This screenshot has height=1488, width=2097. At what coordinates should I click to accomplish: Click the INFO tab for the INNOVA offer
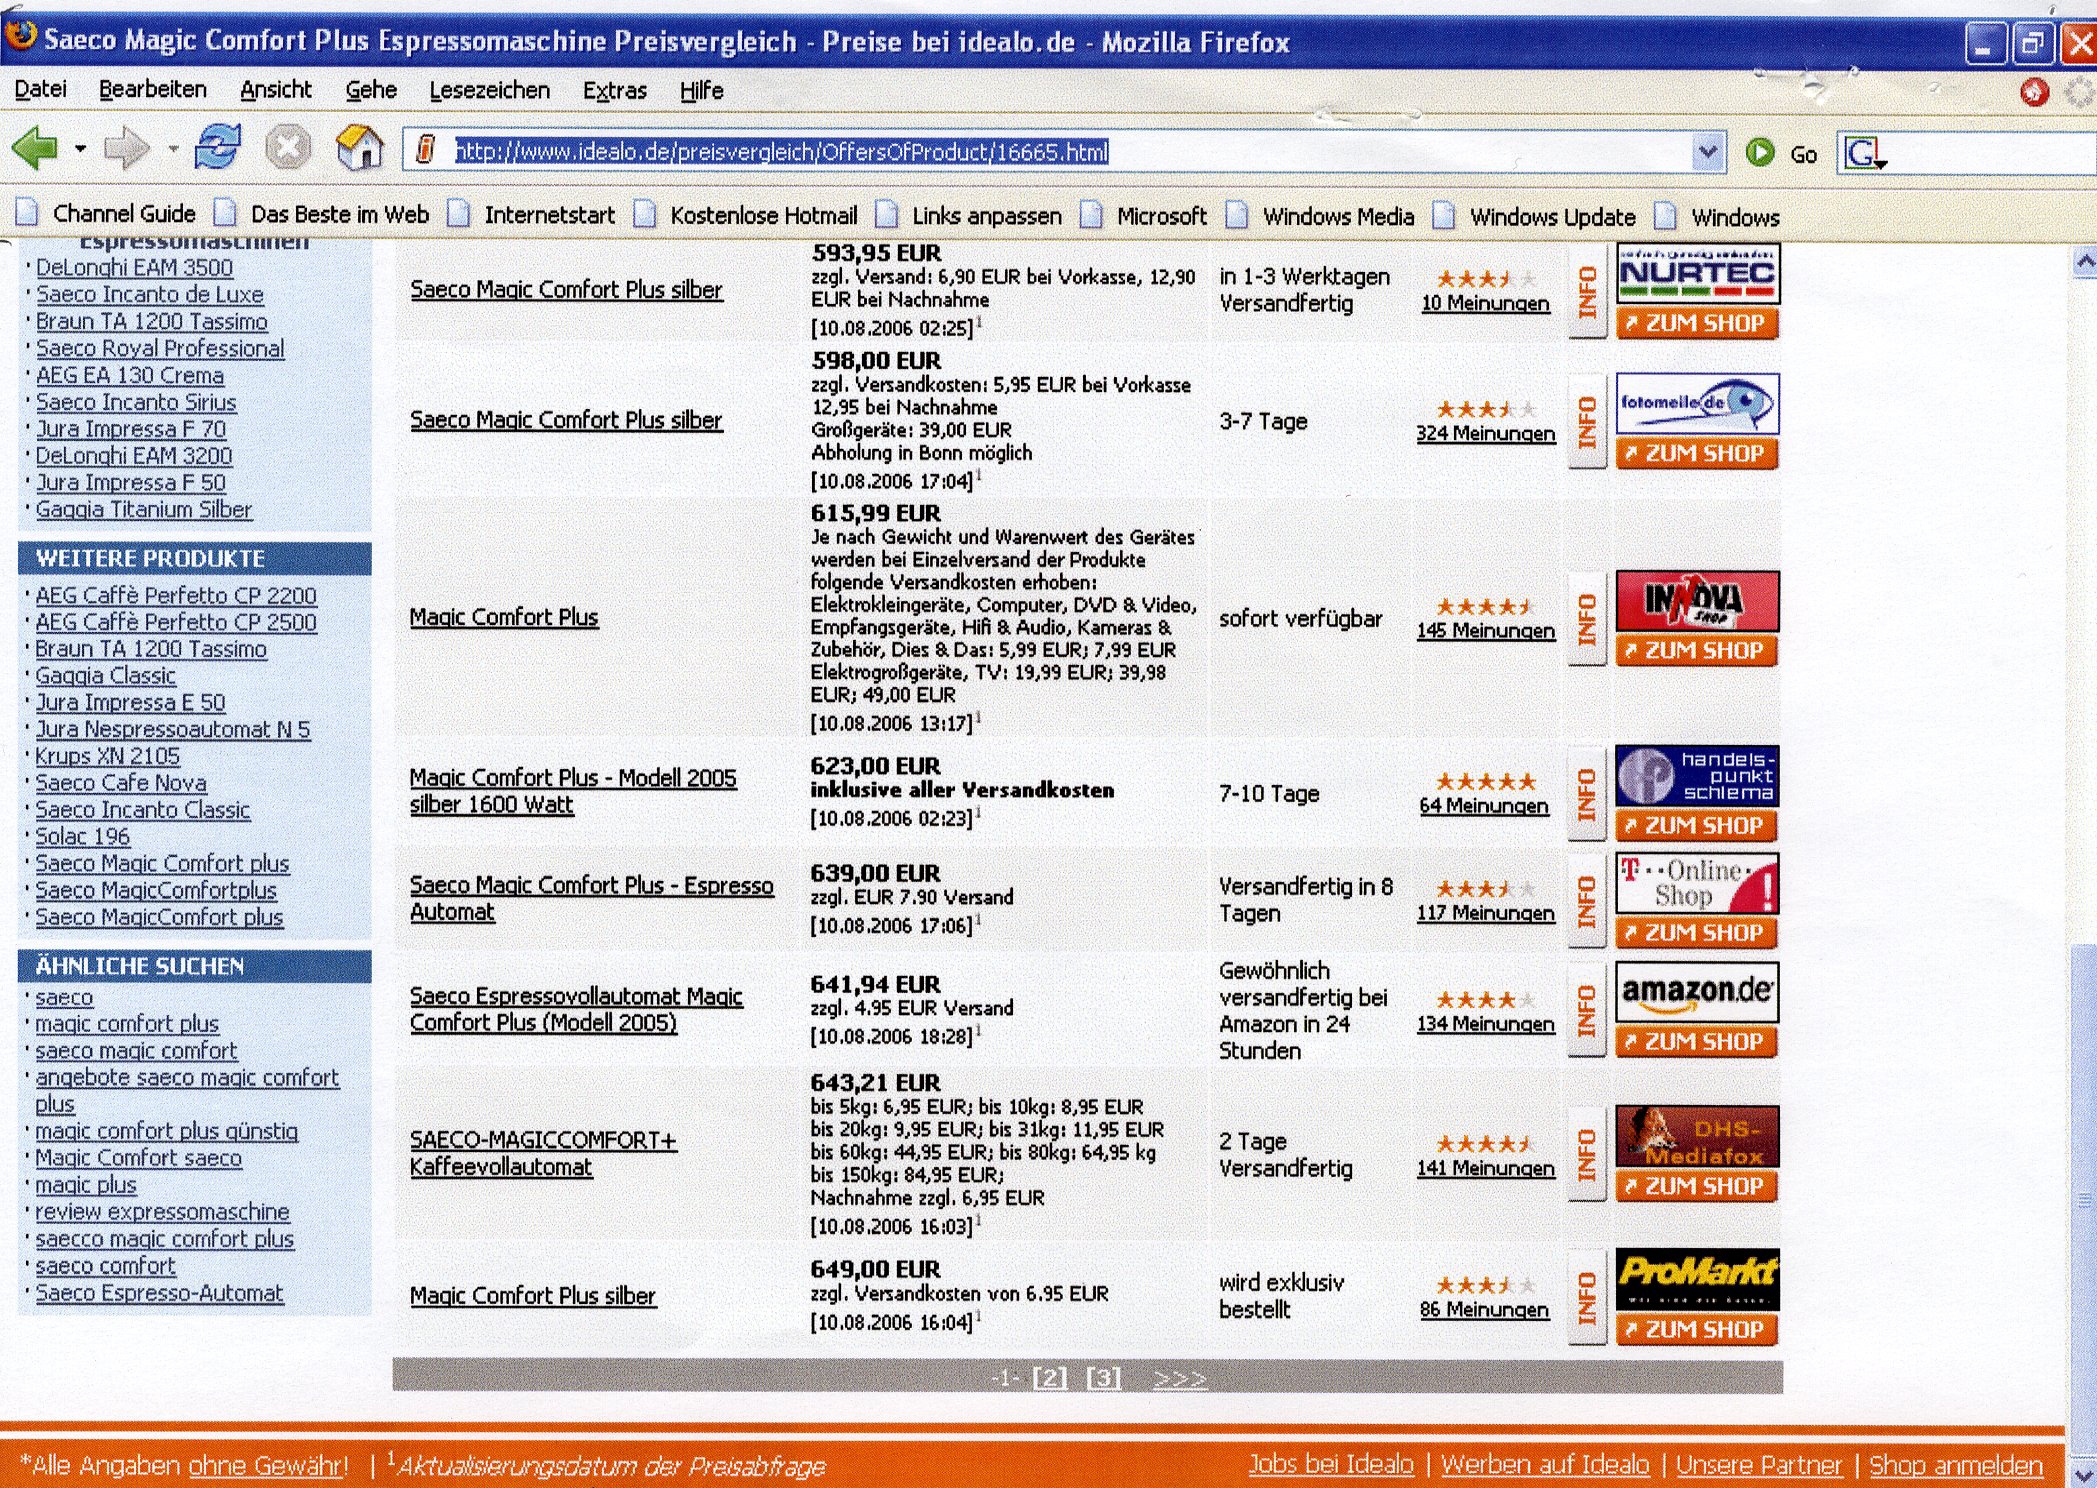pos(1587,619)
